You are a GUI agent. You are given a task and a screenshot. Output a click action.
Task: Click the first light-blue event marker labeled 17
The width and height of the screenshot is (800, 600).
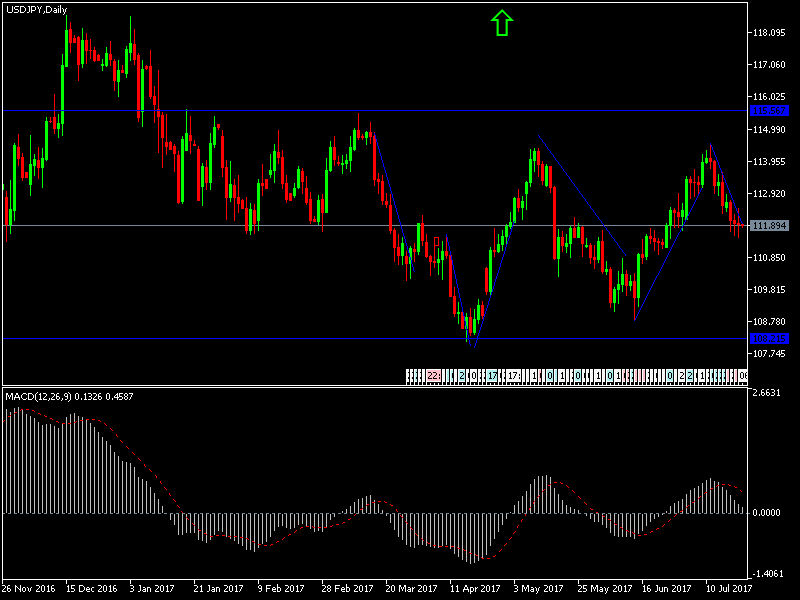point(493,376)
